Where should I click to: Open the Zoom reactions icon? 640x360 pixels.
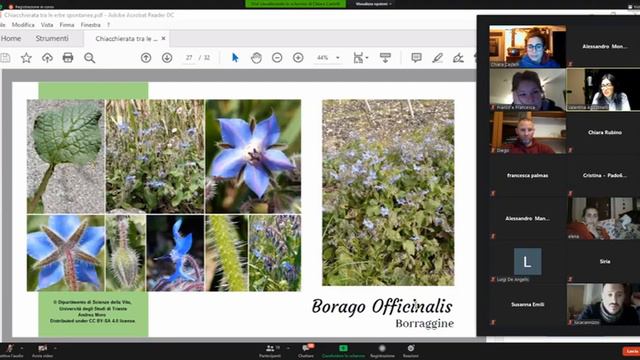[411, 348]
